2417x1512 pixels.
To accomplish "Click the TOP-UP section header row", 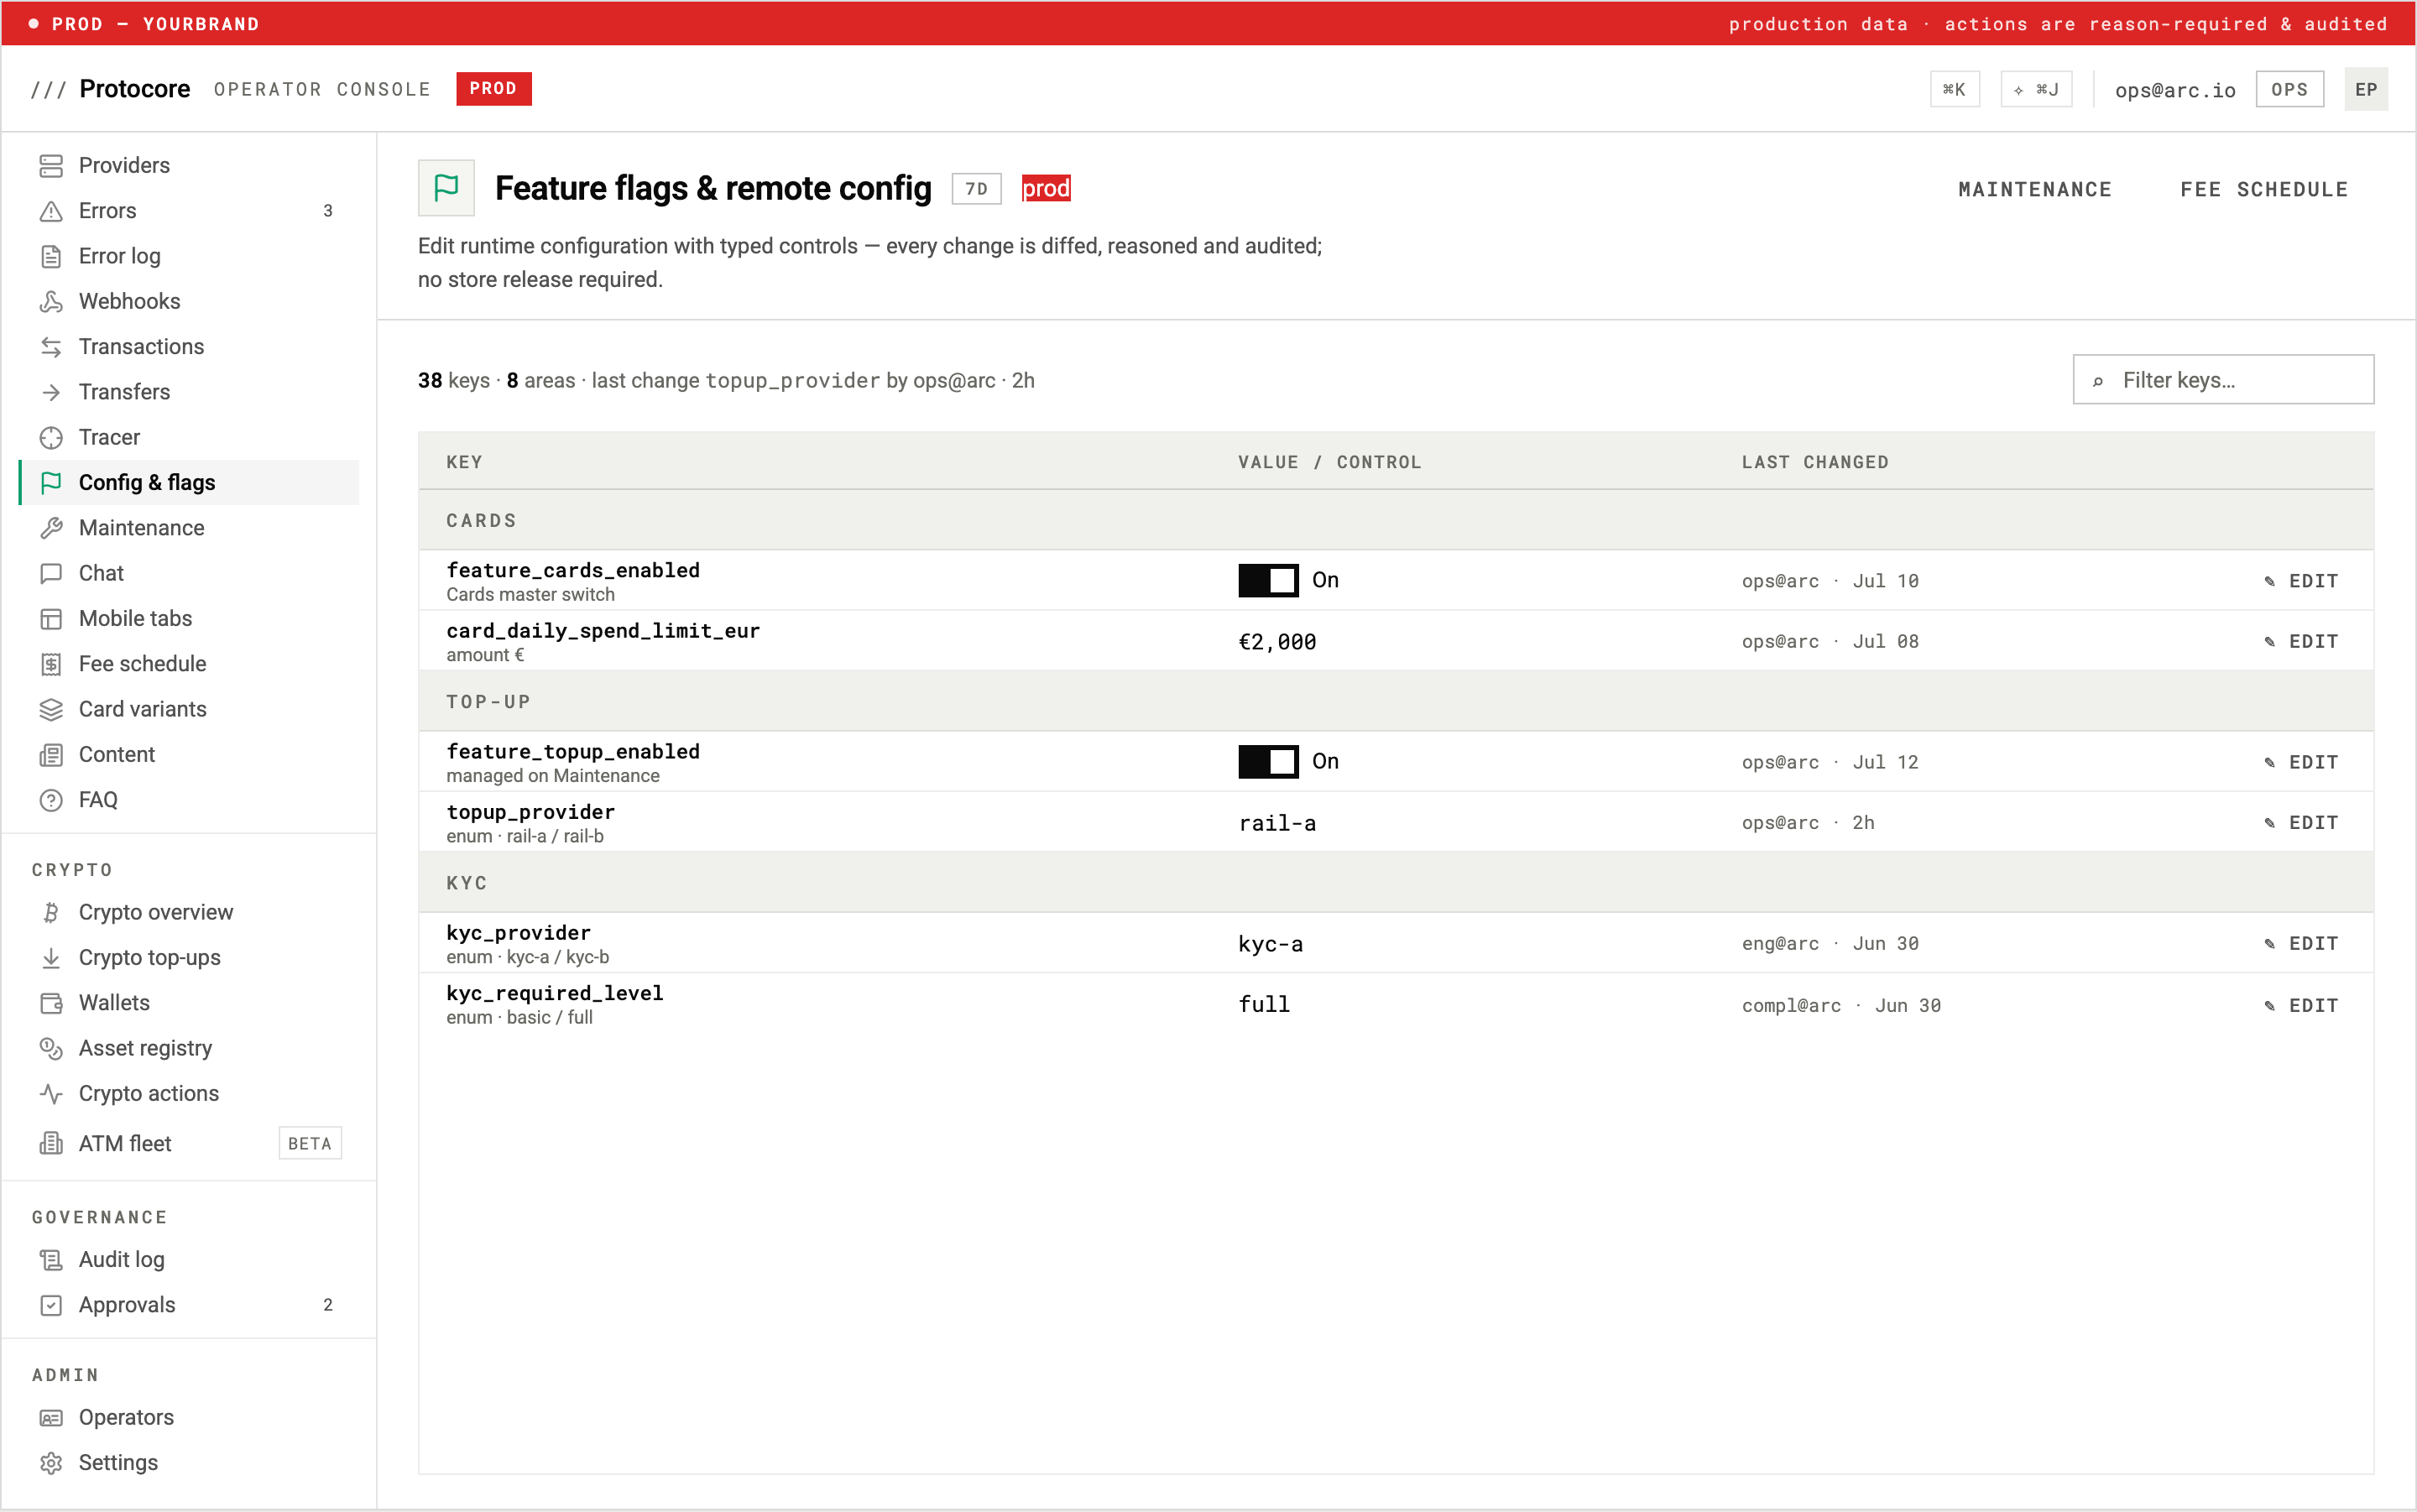I will click(1395, 701).
